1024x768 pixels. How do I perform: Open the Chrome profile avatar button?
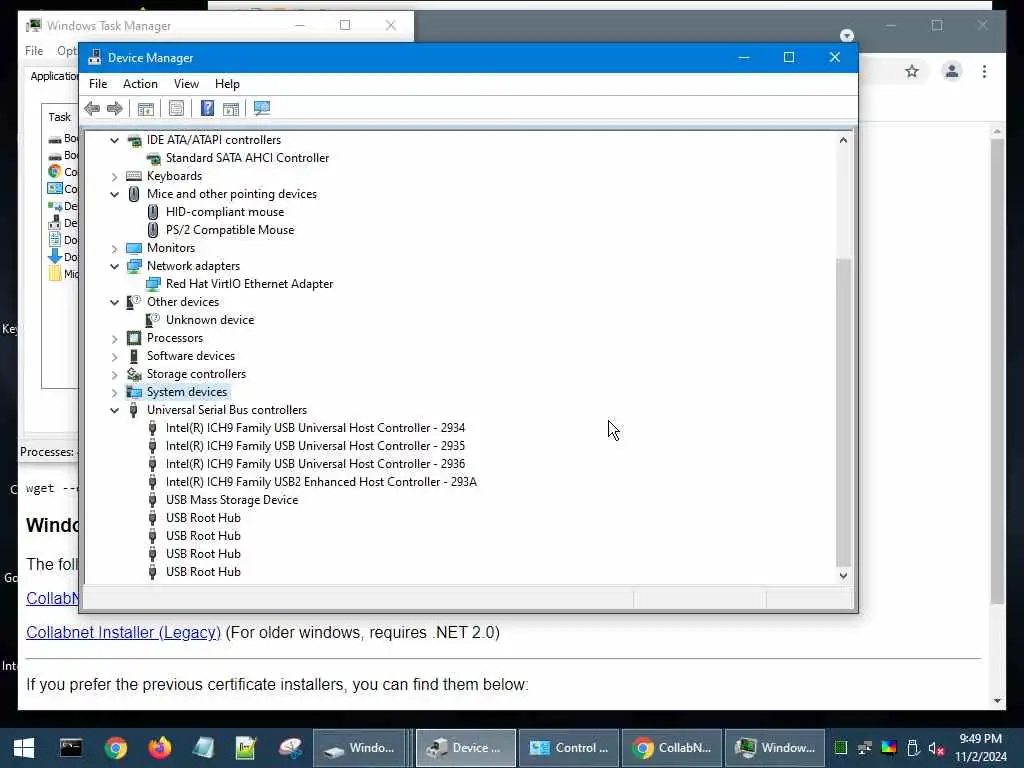pos(952,71)
